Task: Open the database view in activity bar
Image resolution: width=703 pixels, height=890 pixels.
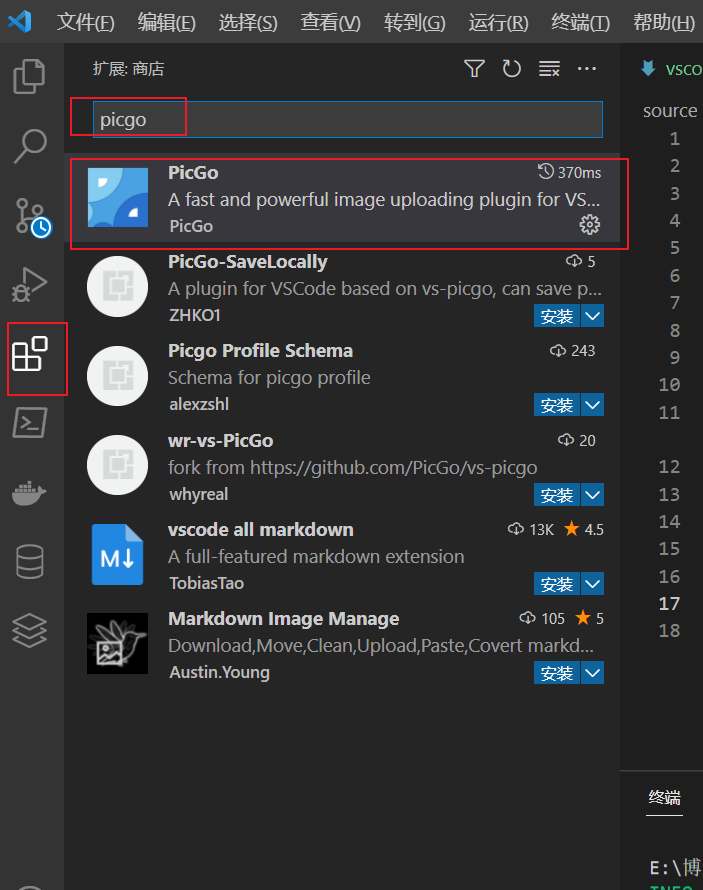Action: coord(30,561)
